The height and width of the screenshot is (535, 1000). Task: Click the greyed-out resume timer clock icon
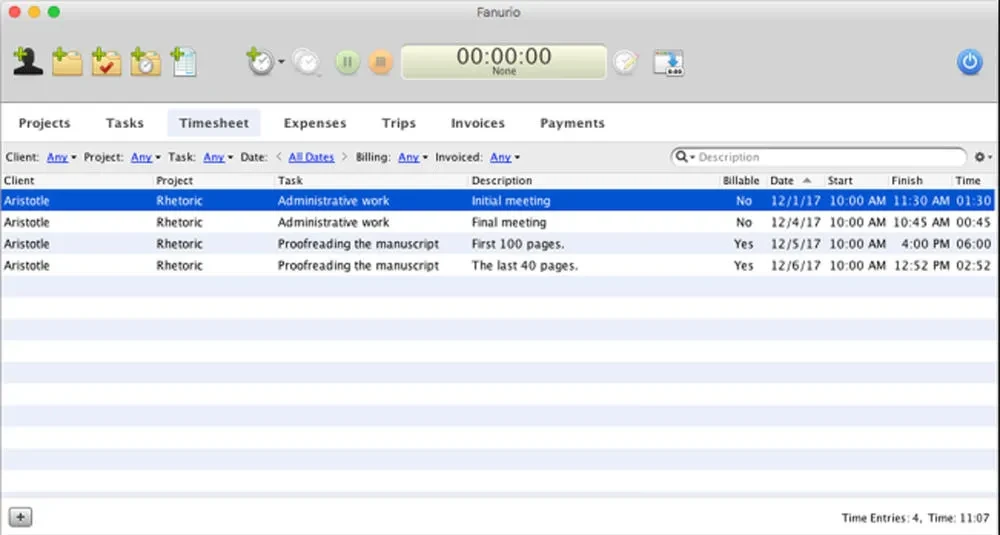(306, 62)
